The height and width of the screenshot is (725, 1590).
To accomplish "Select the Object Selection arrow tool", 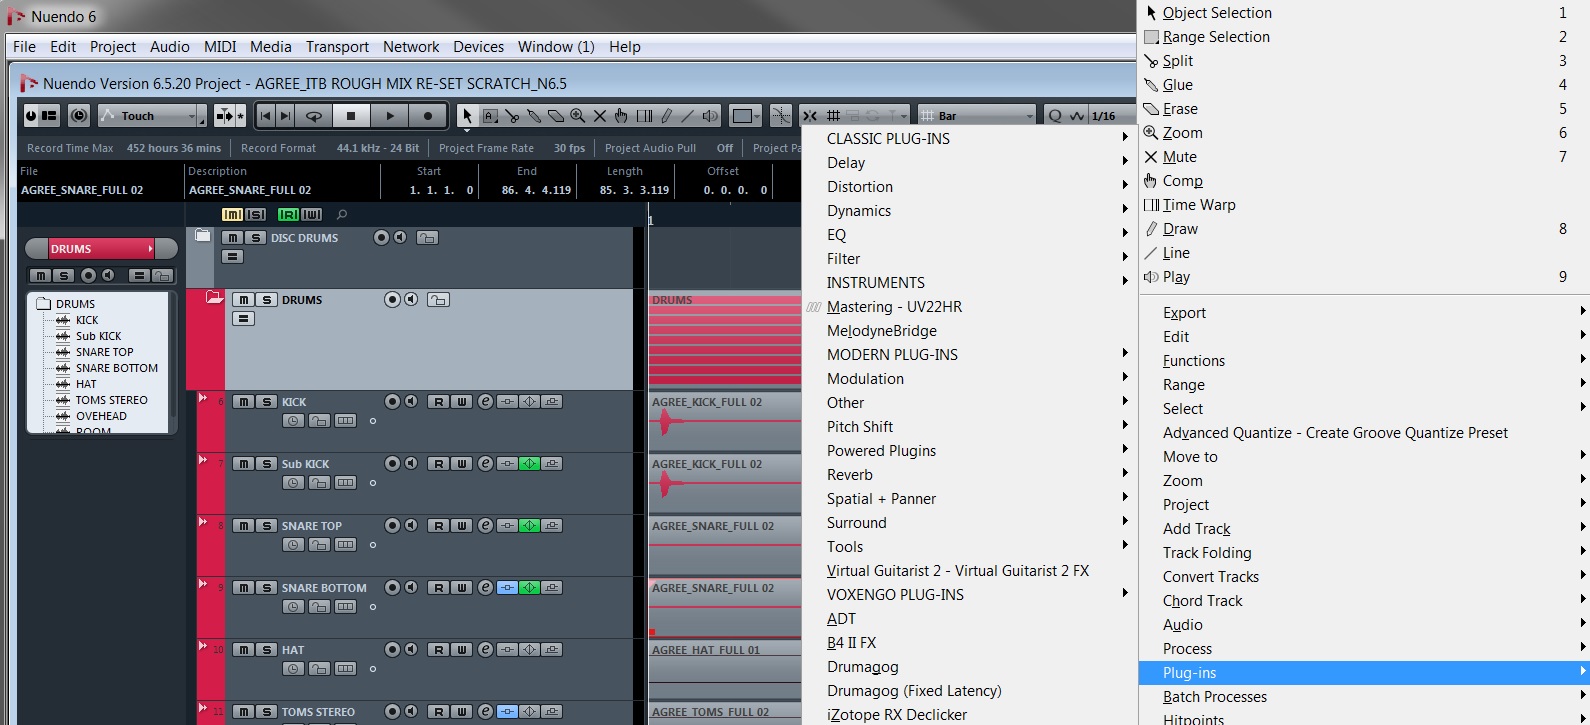I will [x=467, y=116].
